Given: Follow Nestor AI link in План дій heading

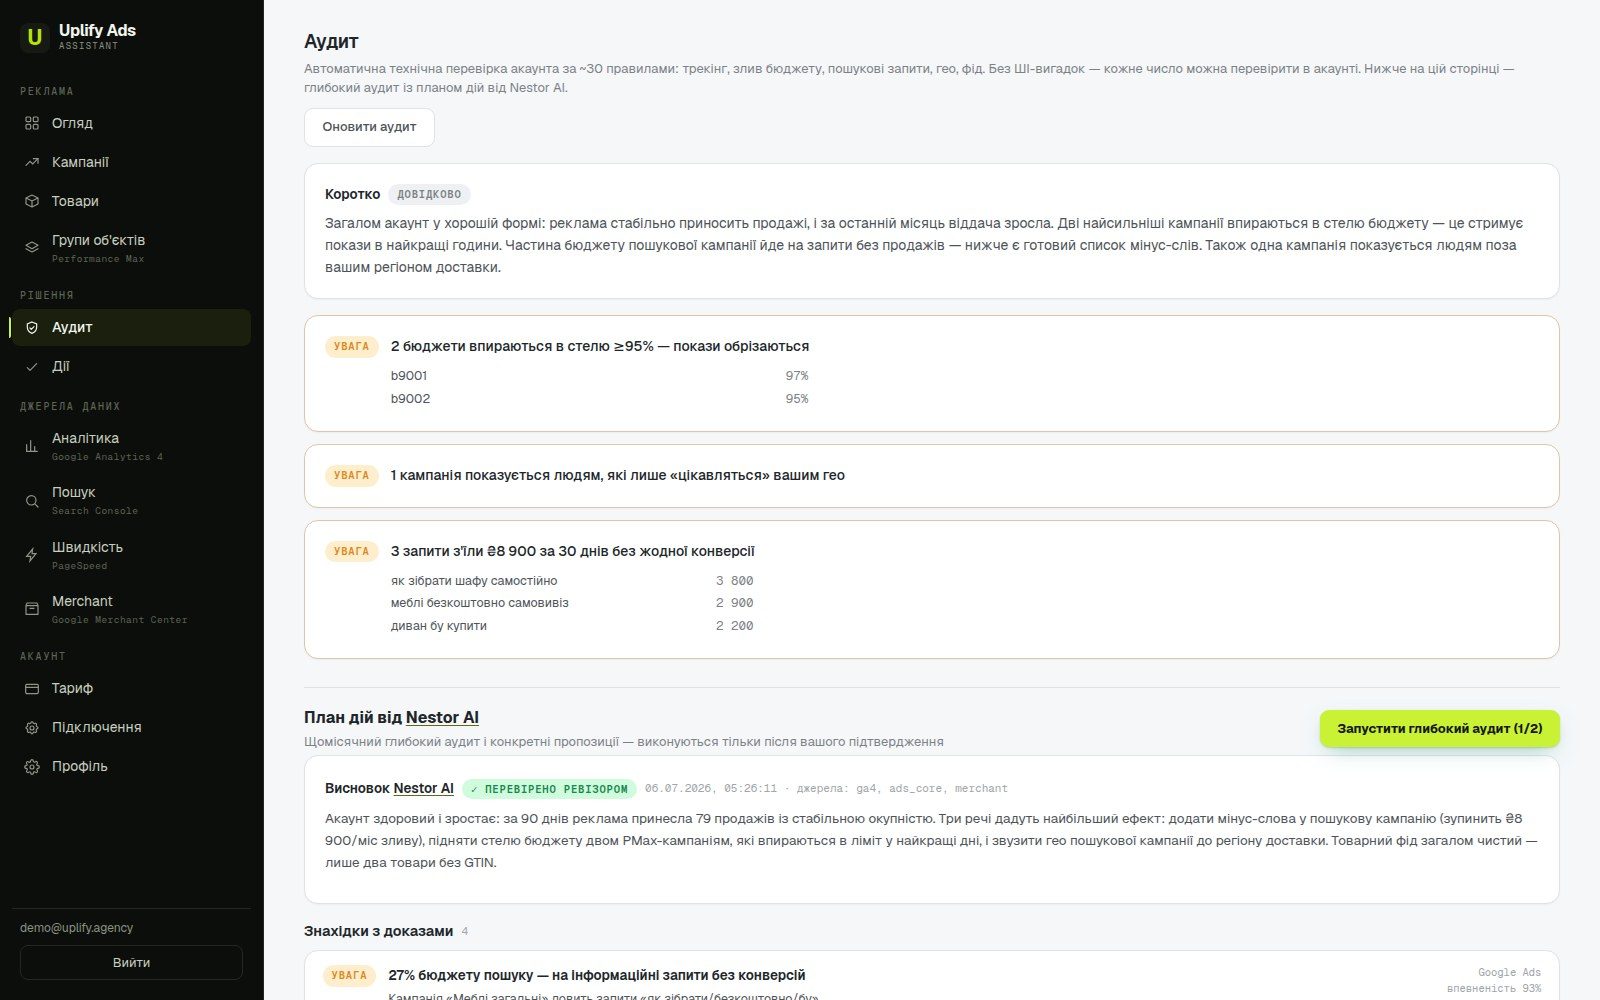Looking at the screenshot, I should [x=442, y=717].
